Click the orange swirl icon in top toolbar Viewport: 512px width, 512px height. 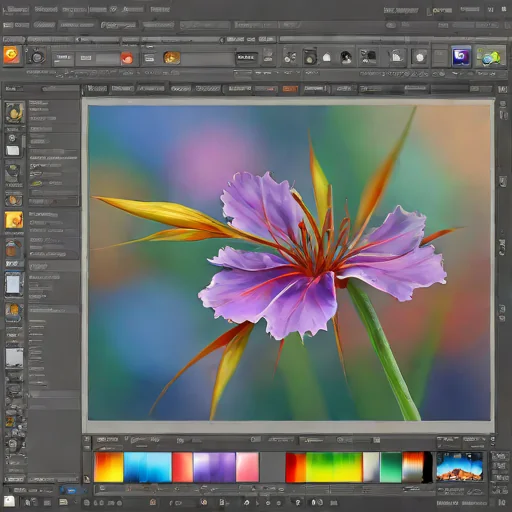tap(12, 55)
